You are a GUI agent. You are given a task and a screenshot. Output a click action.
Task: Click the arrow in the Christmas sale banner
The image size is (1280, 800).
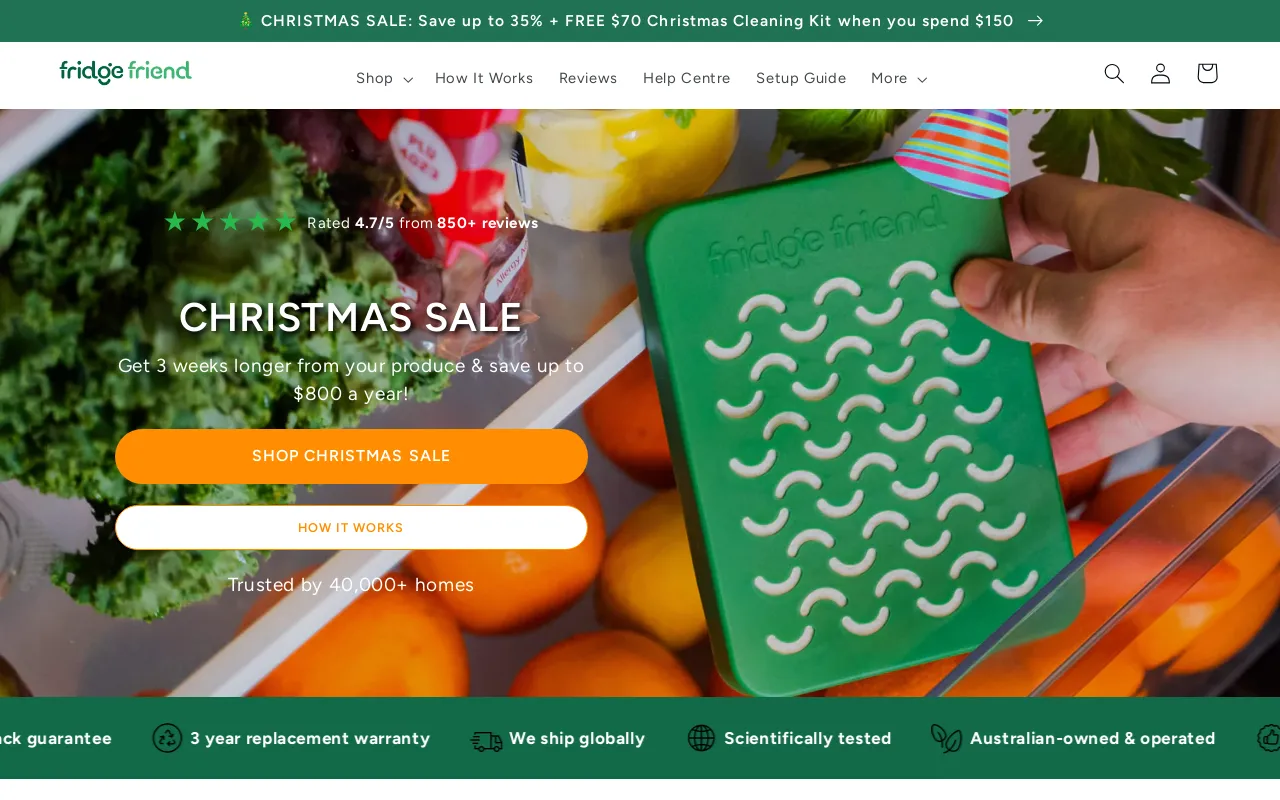(1035, 21)
